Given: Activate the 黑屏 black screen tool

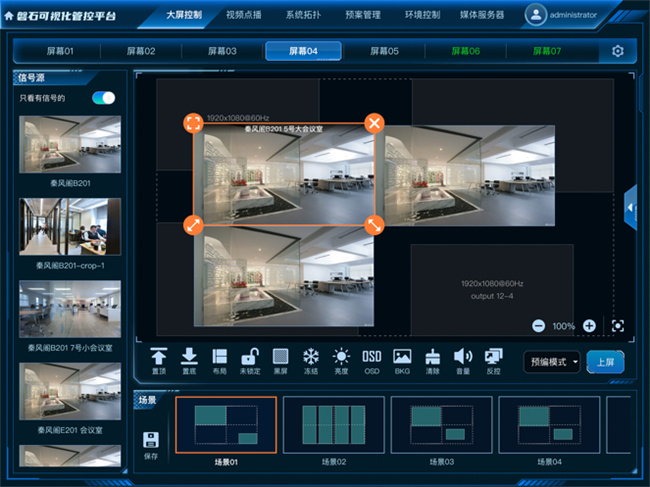Looking at the screenshot, I should [281, 361].
